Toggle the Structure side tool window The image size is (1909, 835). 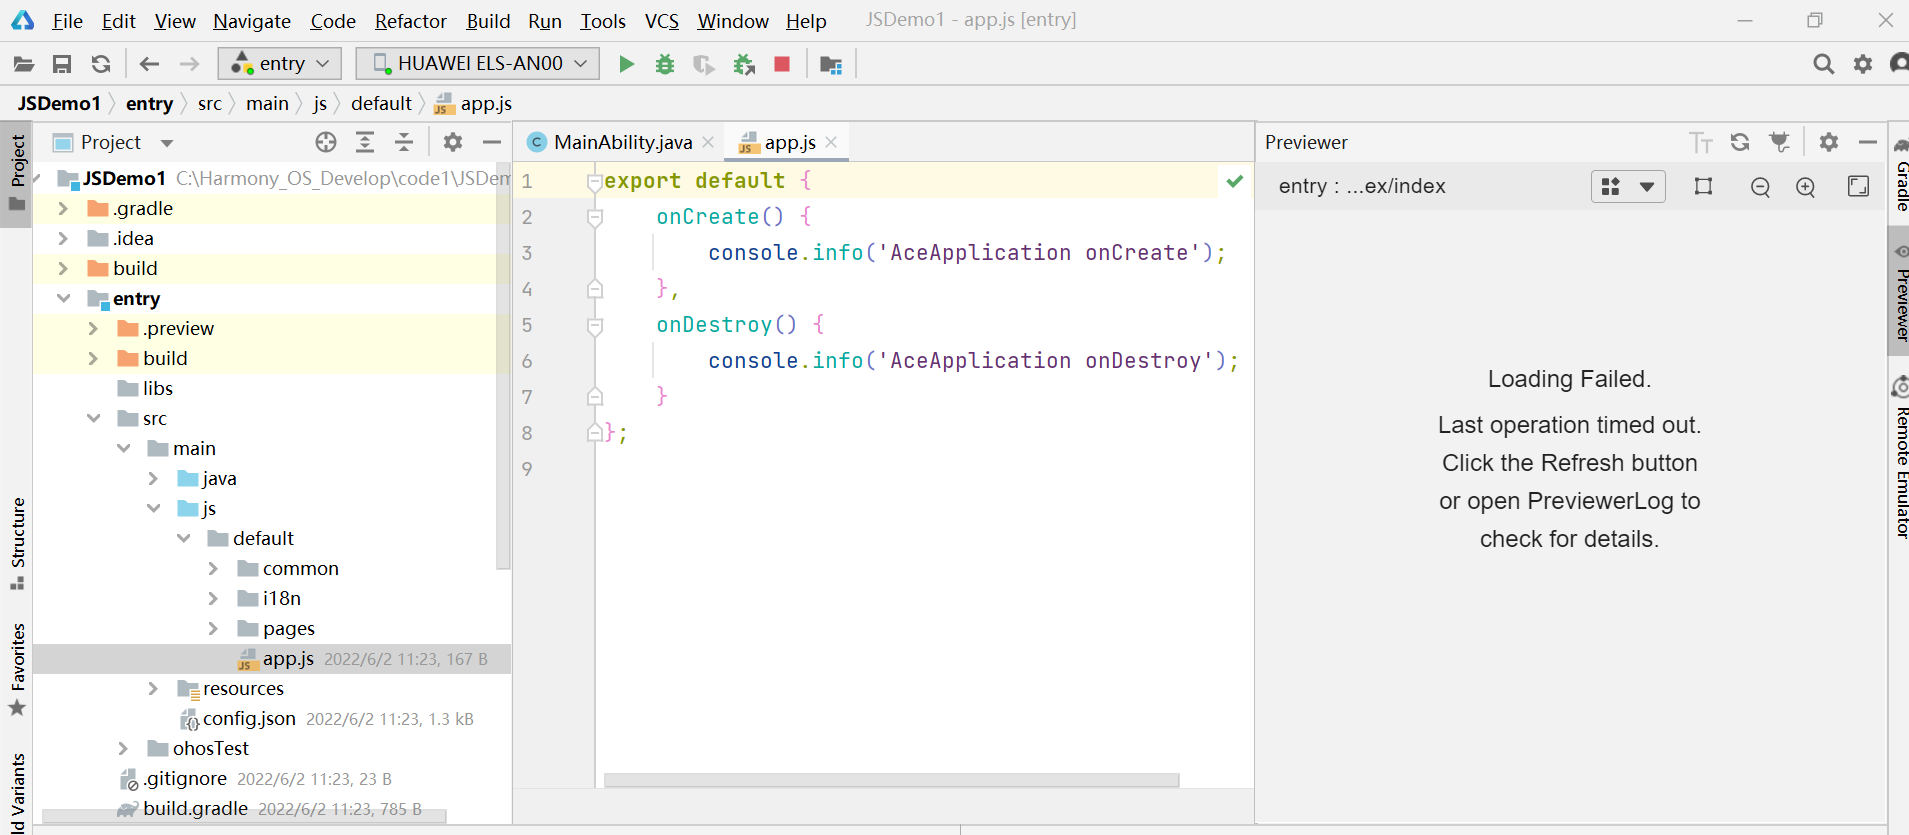tap(17, 543)
